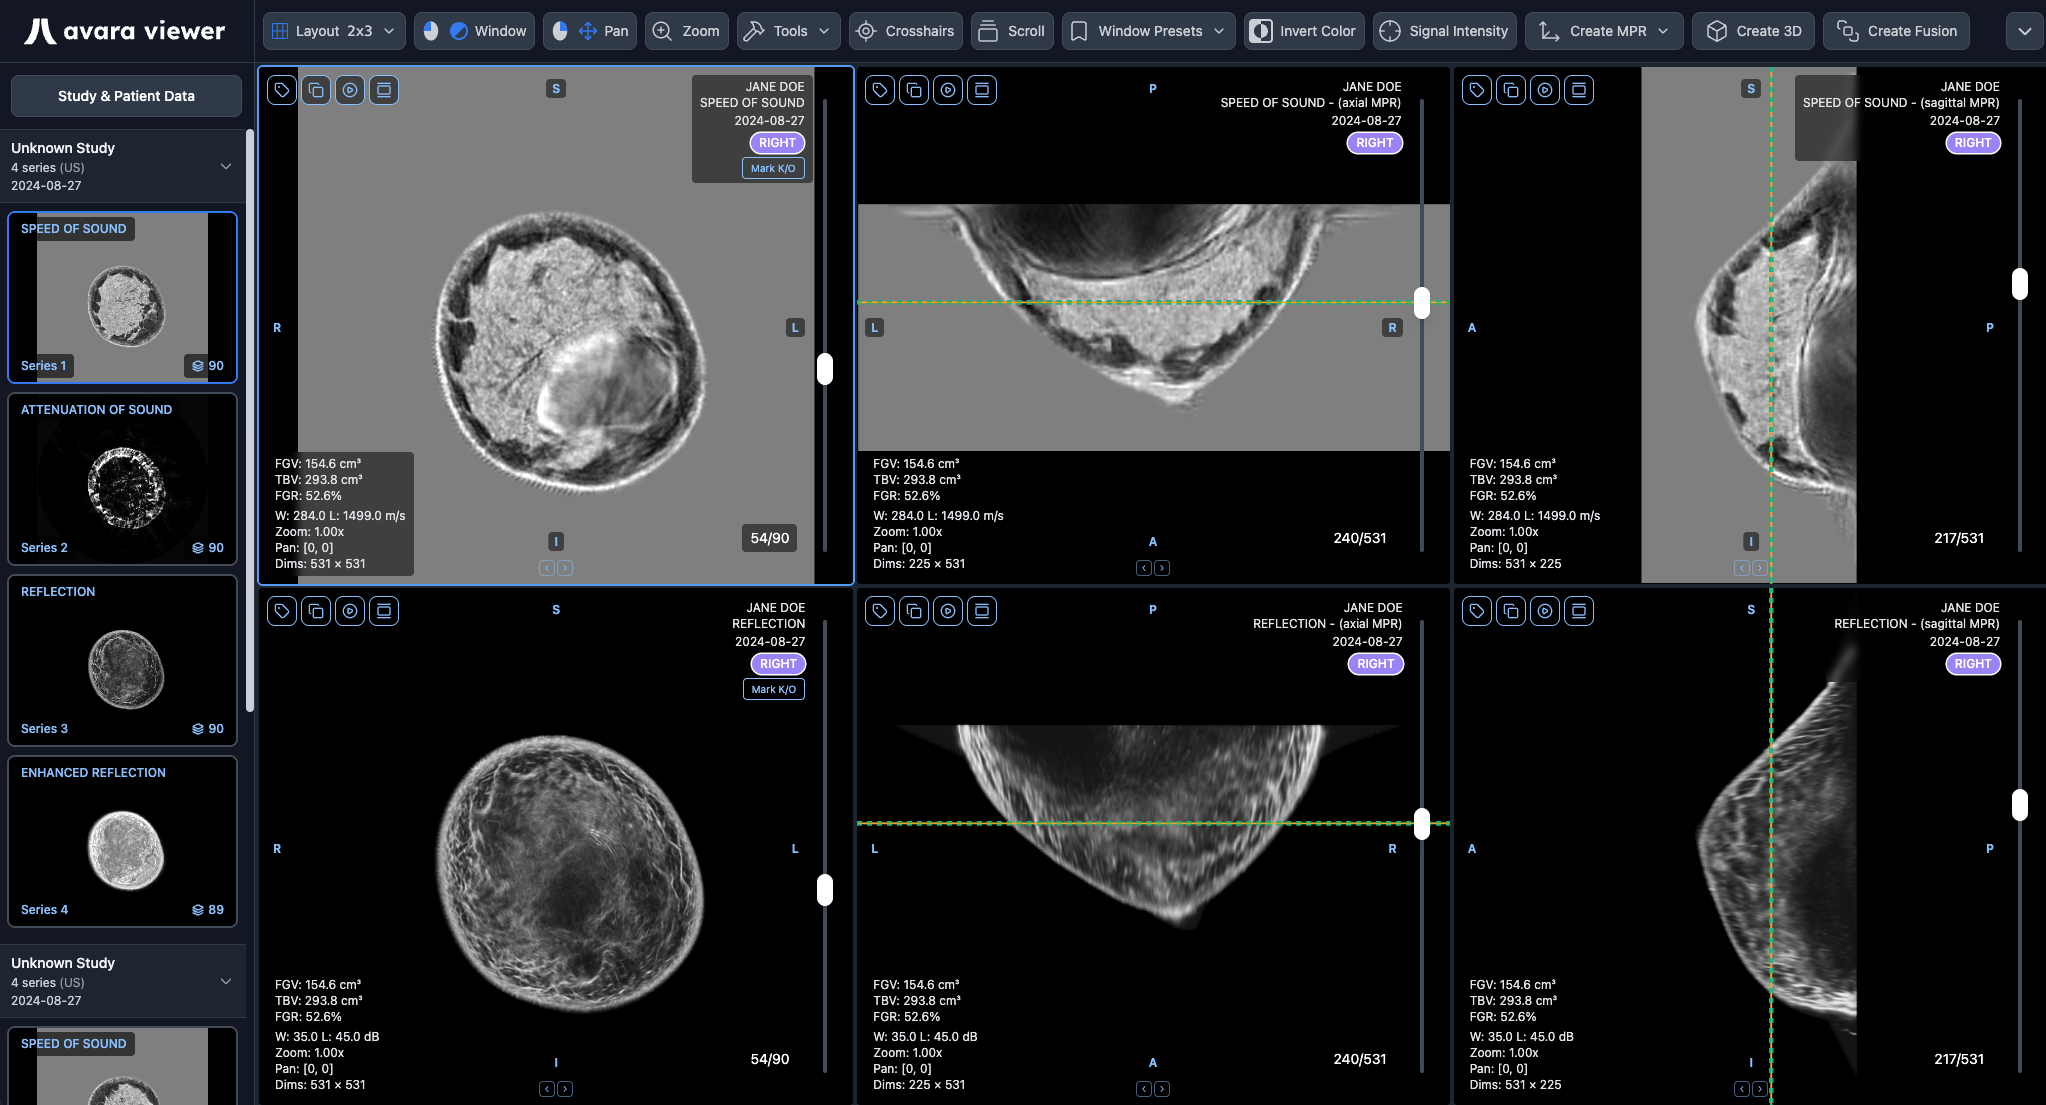
Task: Open the Create MPR dropdown
Action: pos(1604,31)
